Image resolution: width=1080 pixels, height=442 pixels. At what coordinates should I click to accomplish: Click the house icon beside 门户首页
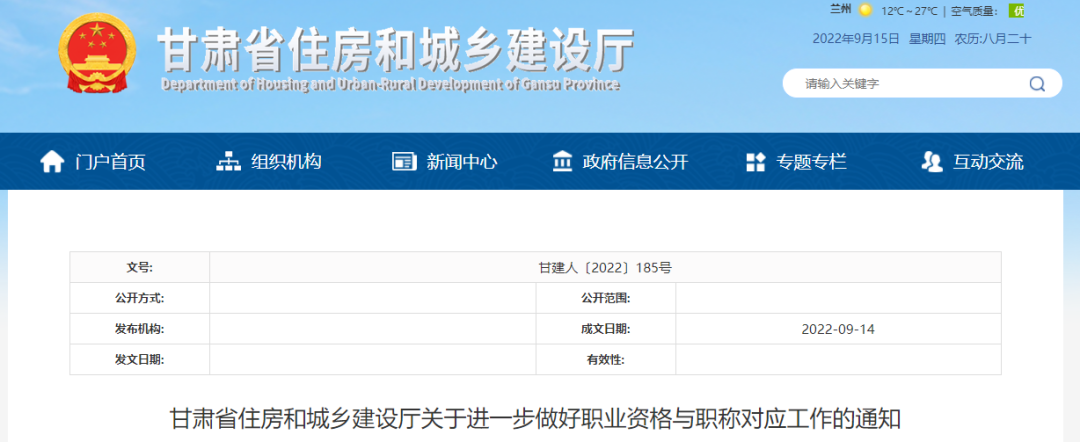(51, 162)
